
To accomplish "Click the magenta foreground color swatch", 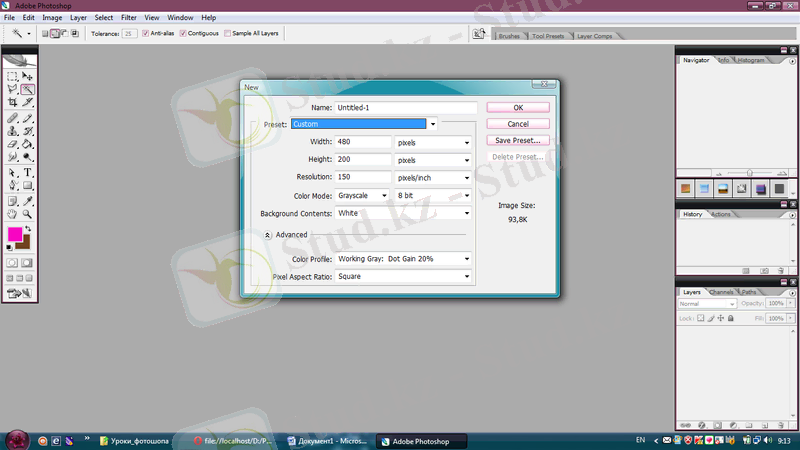I will [15, 235].
